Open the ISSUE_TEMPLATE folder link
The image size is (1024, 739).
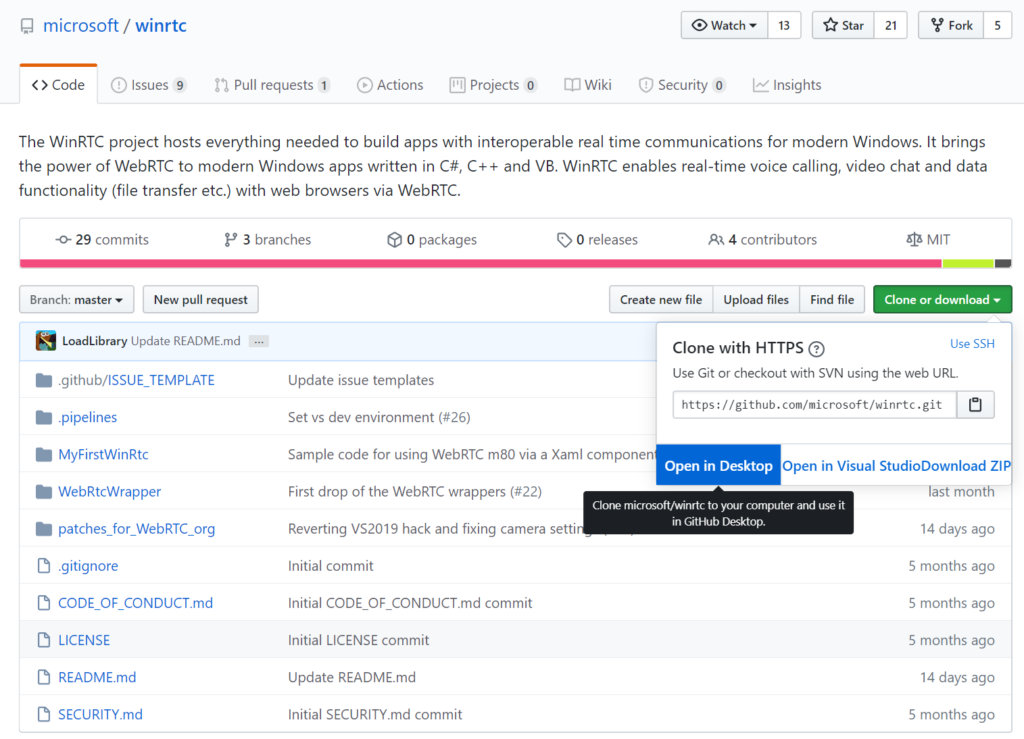pyautogui.click(x=161, y=380)
